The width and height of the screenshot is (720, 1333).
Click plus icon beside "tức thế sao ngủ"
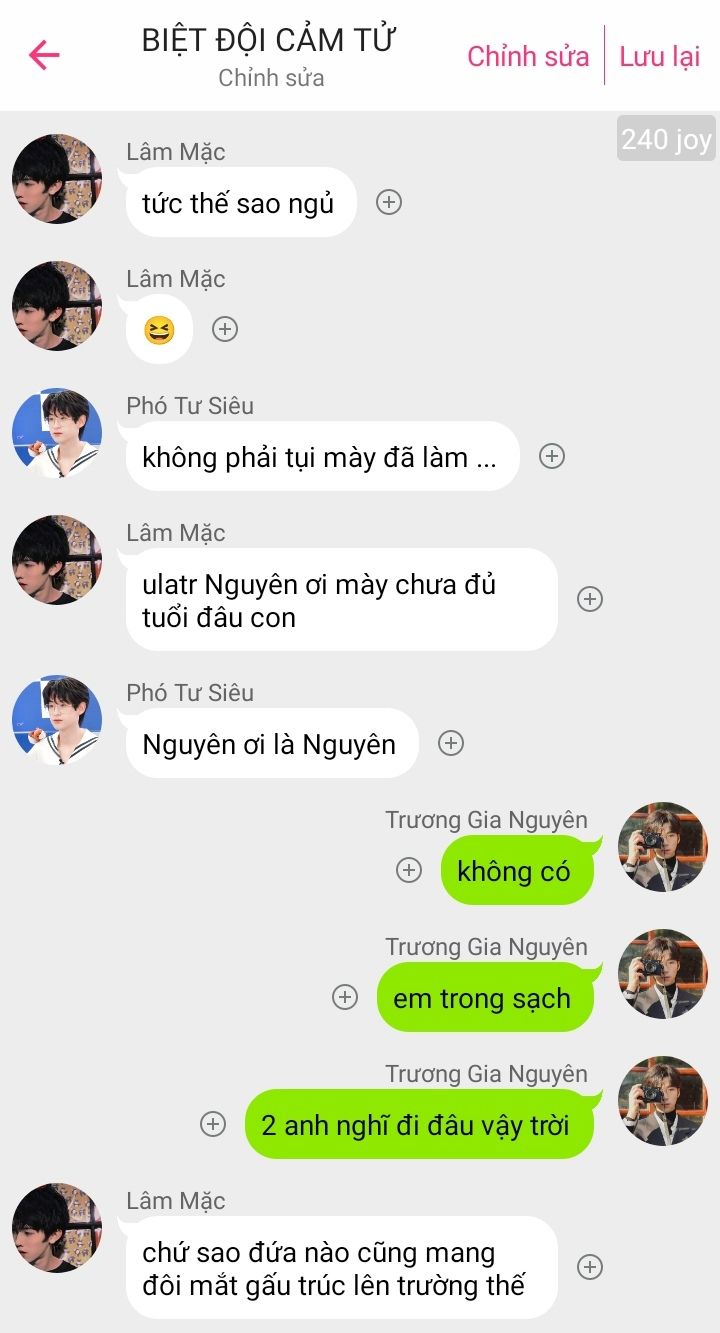[389, 202]
